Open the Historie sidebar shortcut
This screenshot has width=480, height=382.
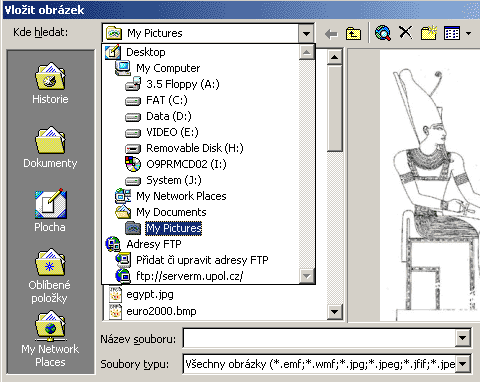[50, 83]
